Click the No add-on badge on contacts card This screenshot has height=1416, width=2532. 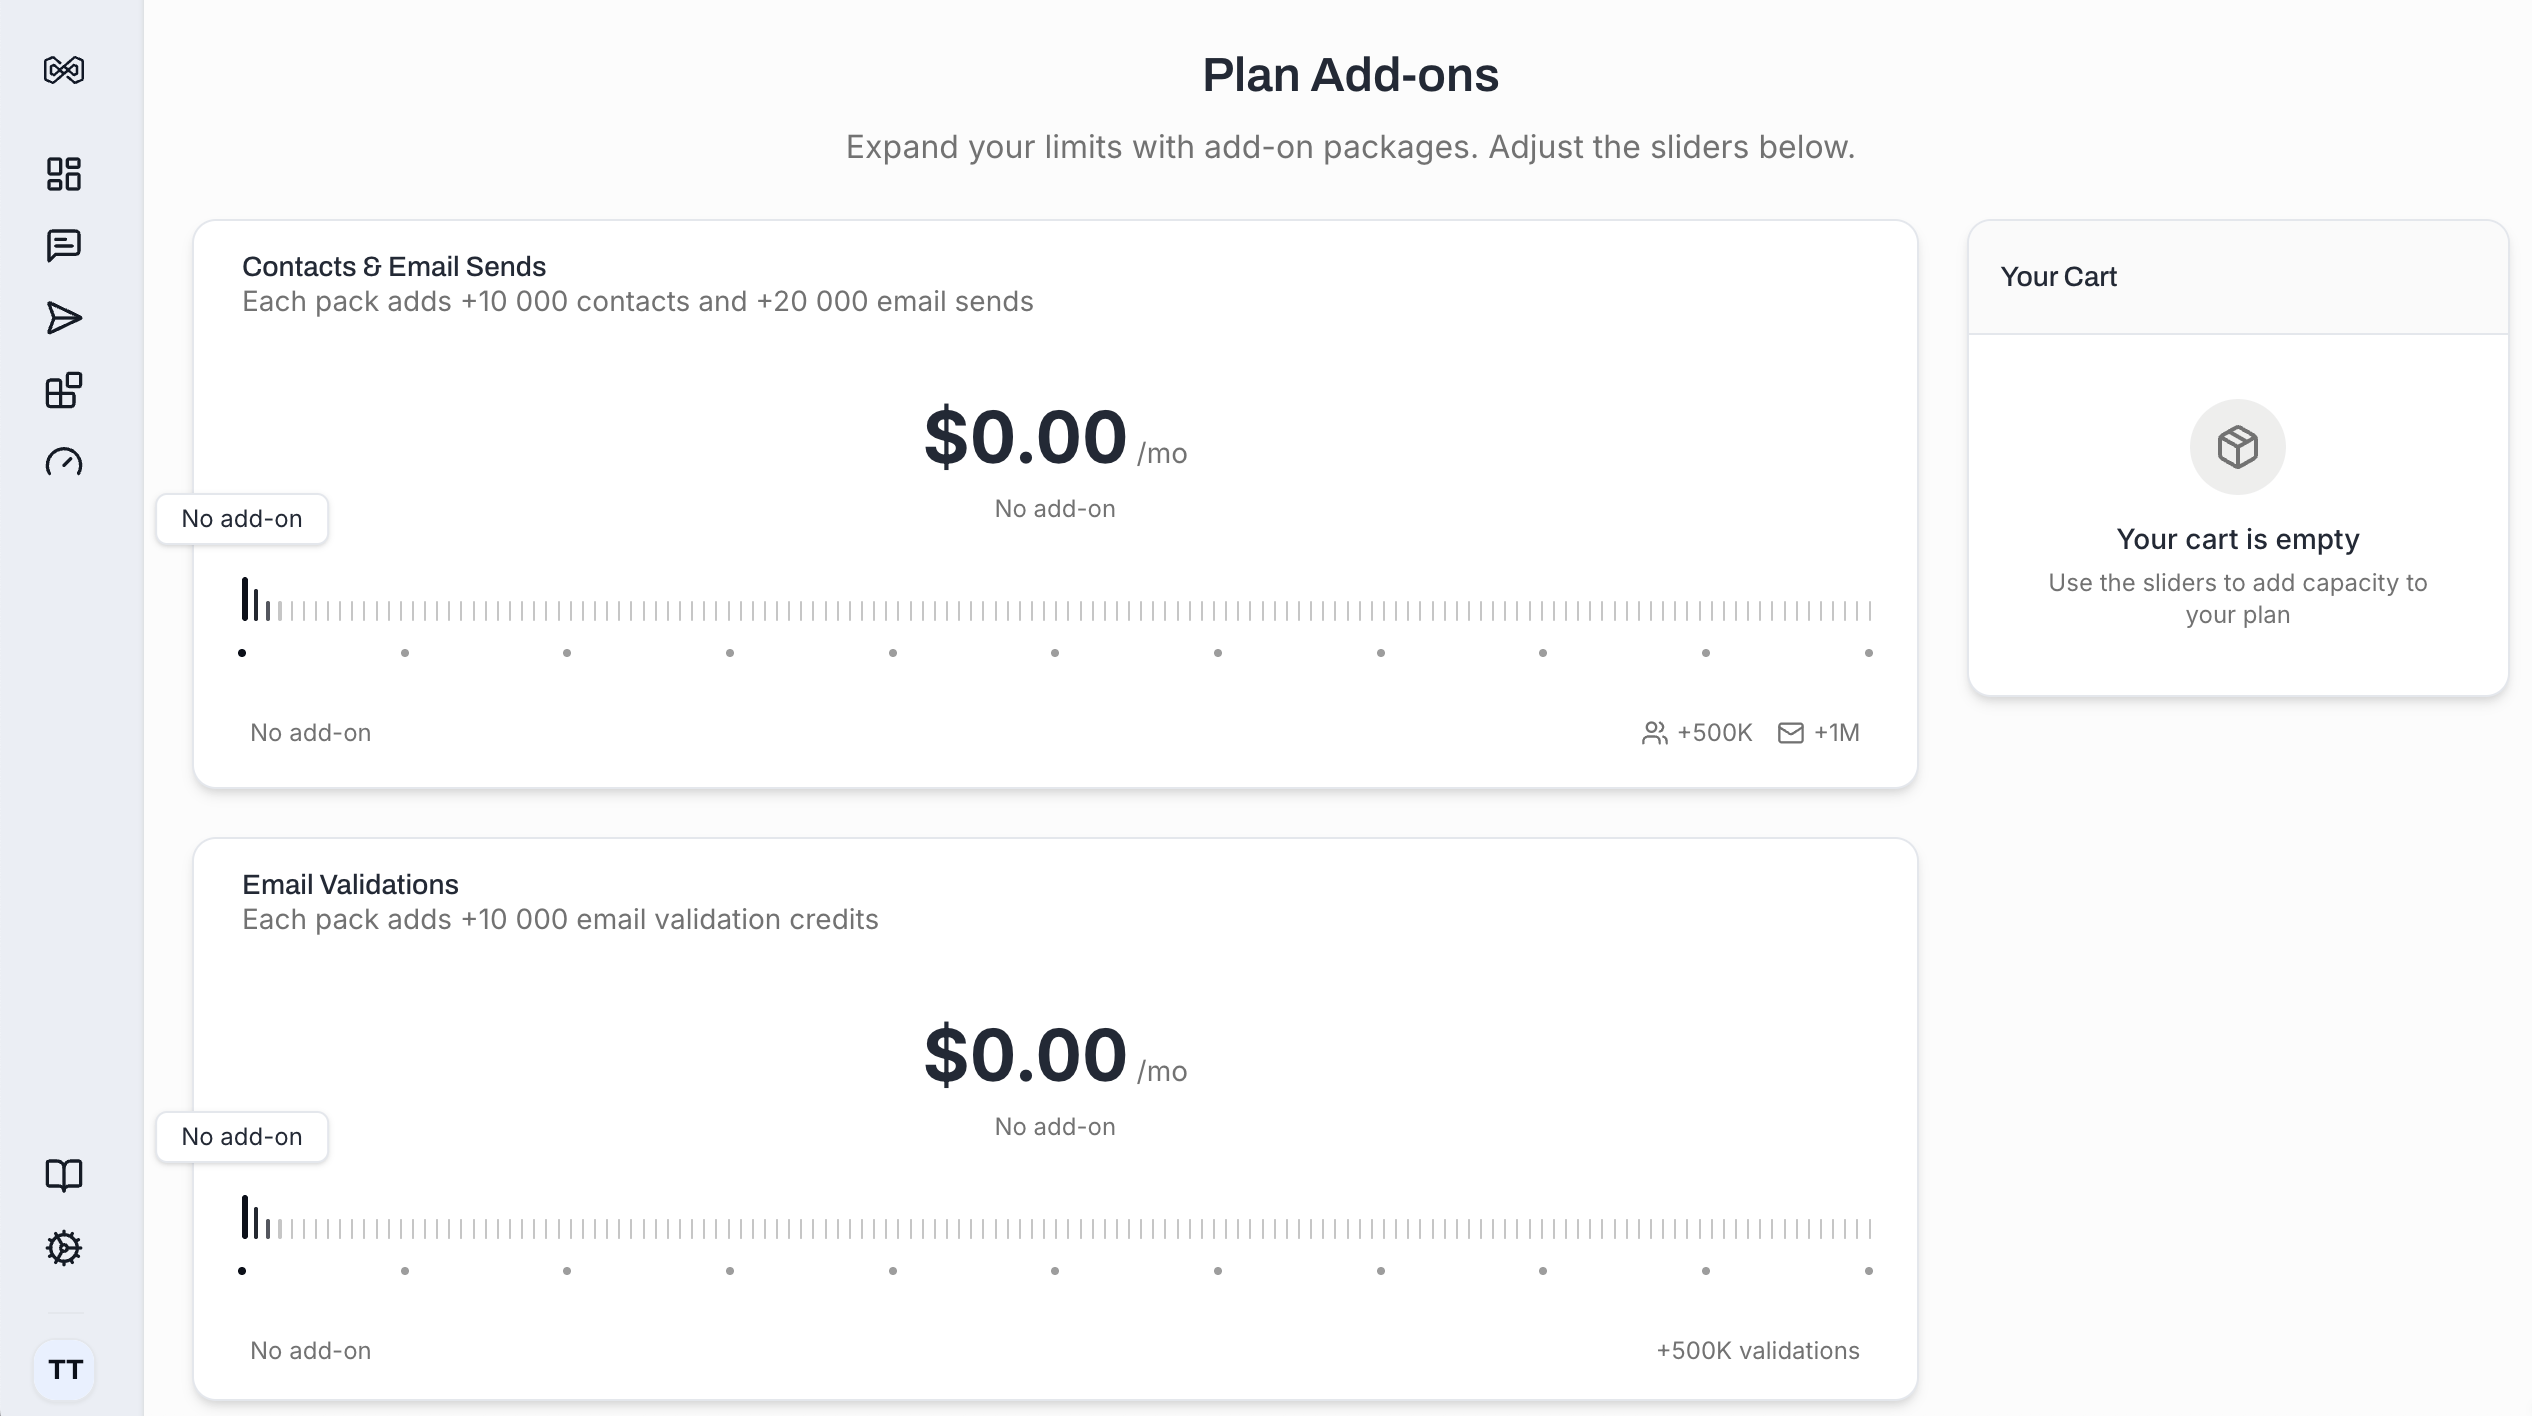(x=240, y=519)
